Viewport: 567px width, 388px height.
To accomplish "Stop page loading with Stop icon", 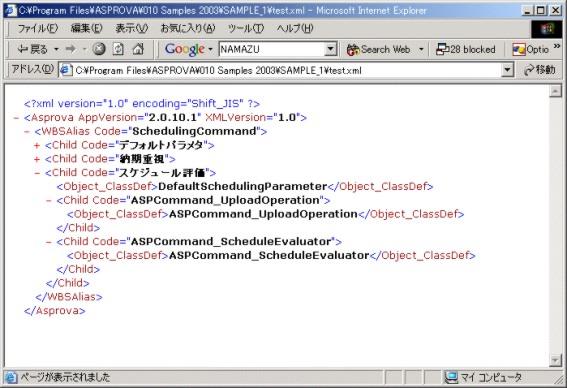I will [99, 49].
